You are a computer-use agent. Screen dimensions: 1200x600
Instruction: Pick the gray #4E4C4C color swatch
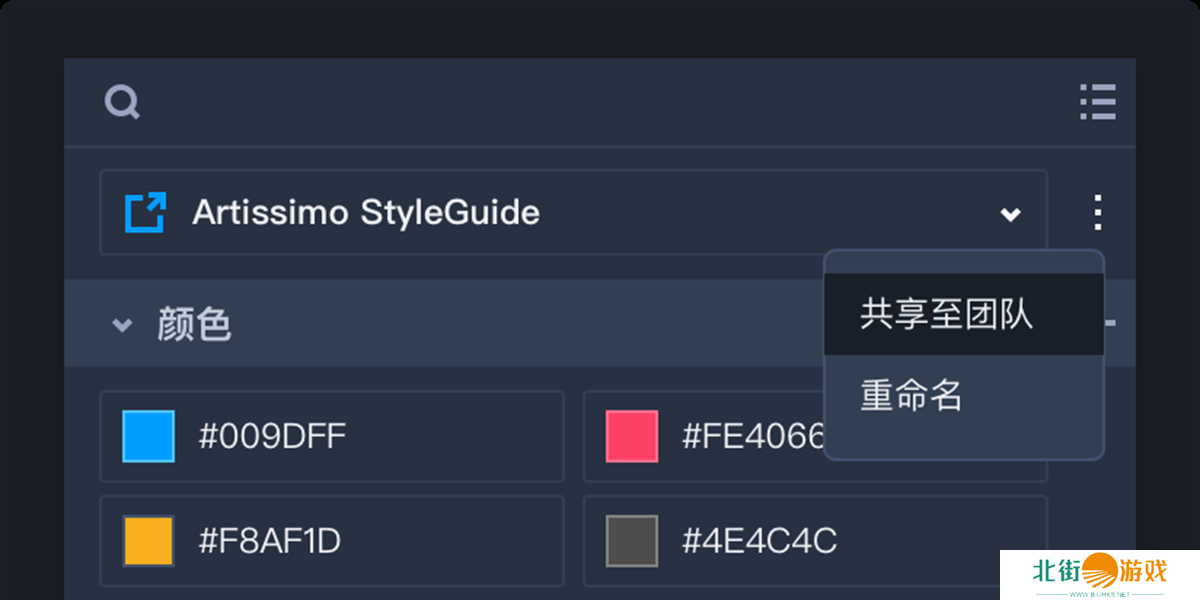[632, 541]
